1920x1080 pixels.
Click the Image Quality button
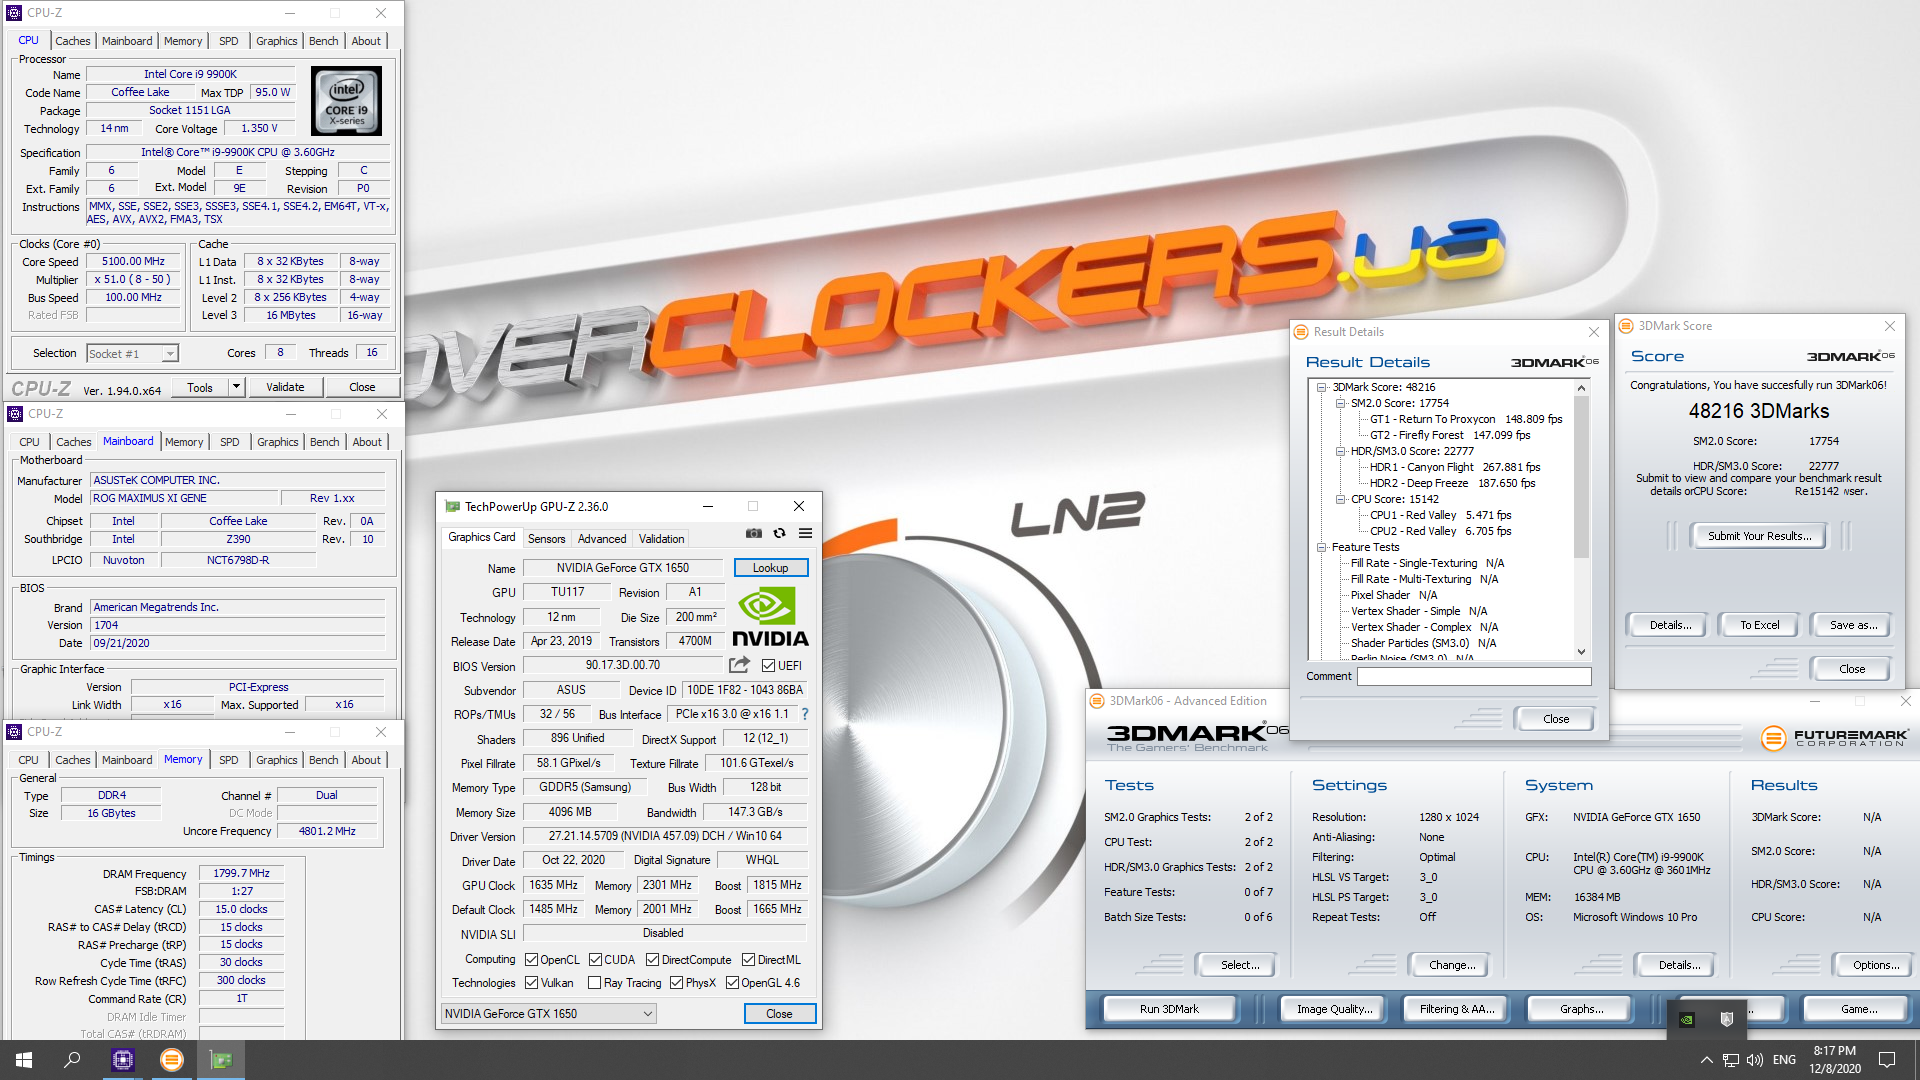tap(1334, 1009)
